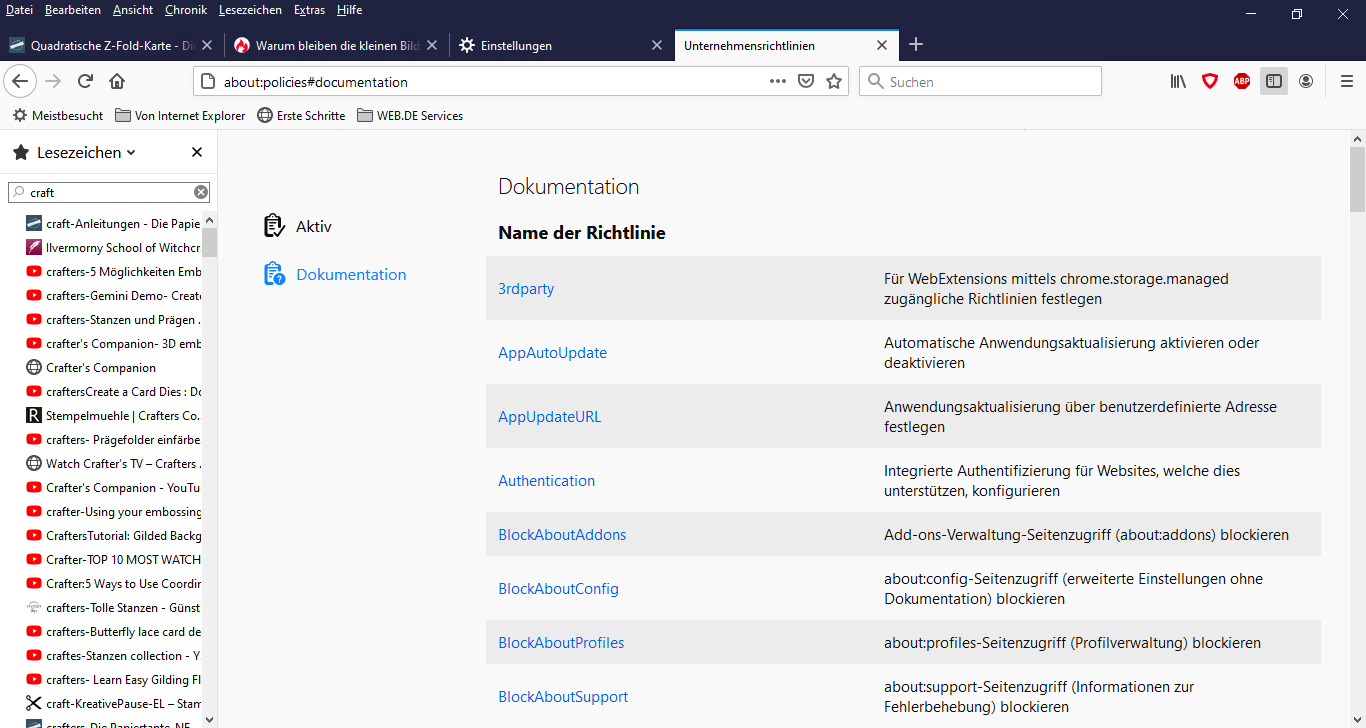The height and width of the screenshot is (728, 1366).
Task: Open the Library icon in toolbar
Action: click(x=1178, y=82)
